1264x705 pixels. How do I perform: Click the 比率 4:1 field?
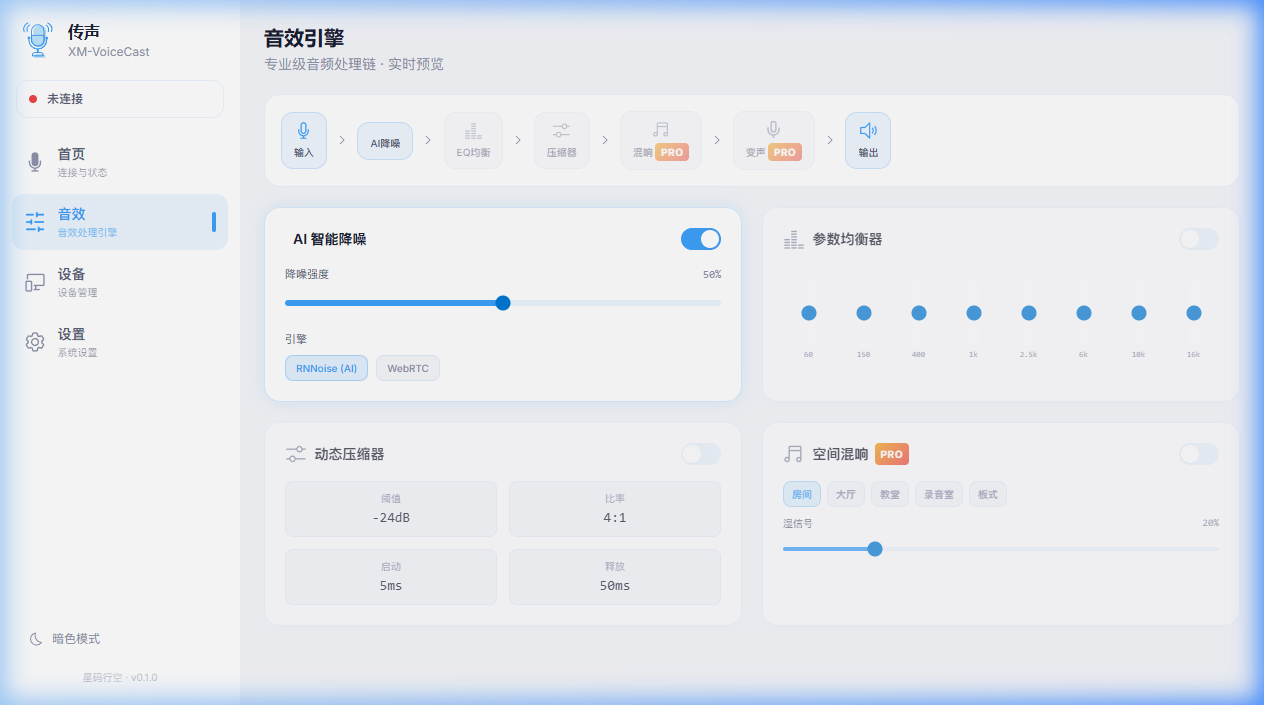point(615,509)
